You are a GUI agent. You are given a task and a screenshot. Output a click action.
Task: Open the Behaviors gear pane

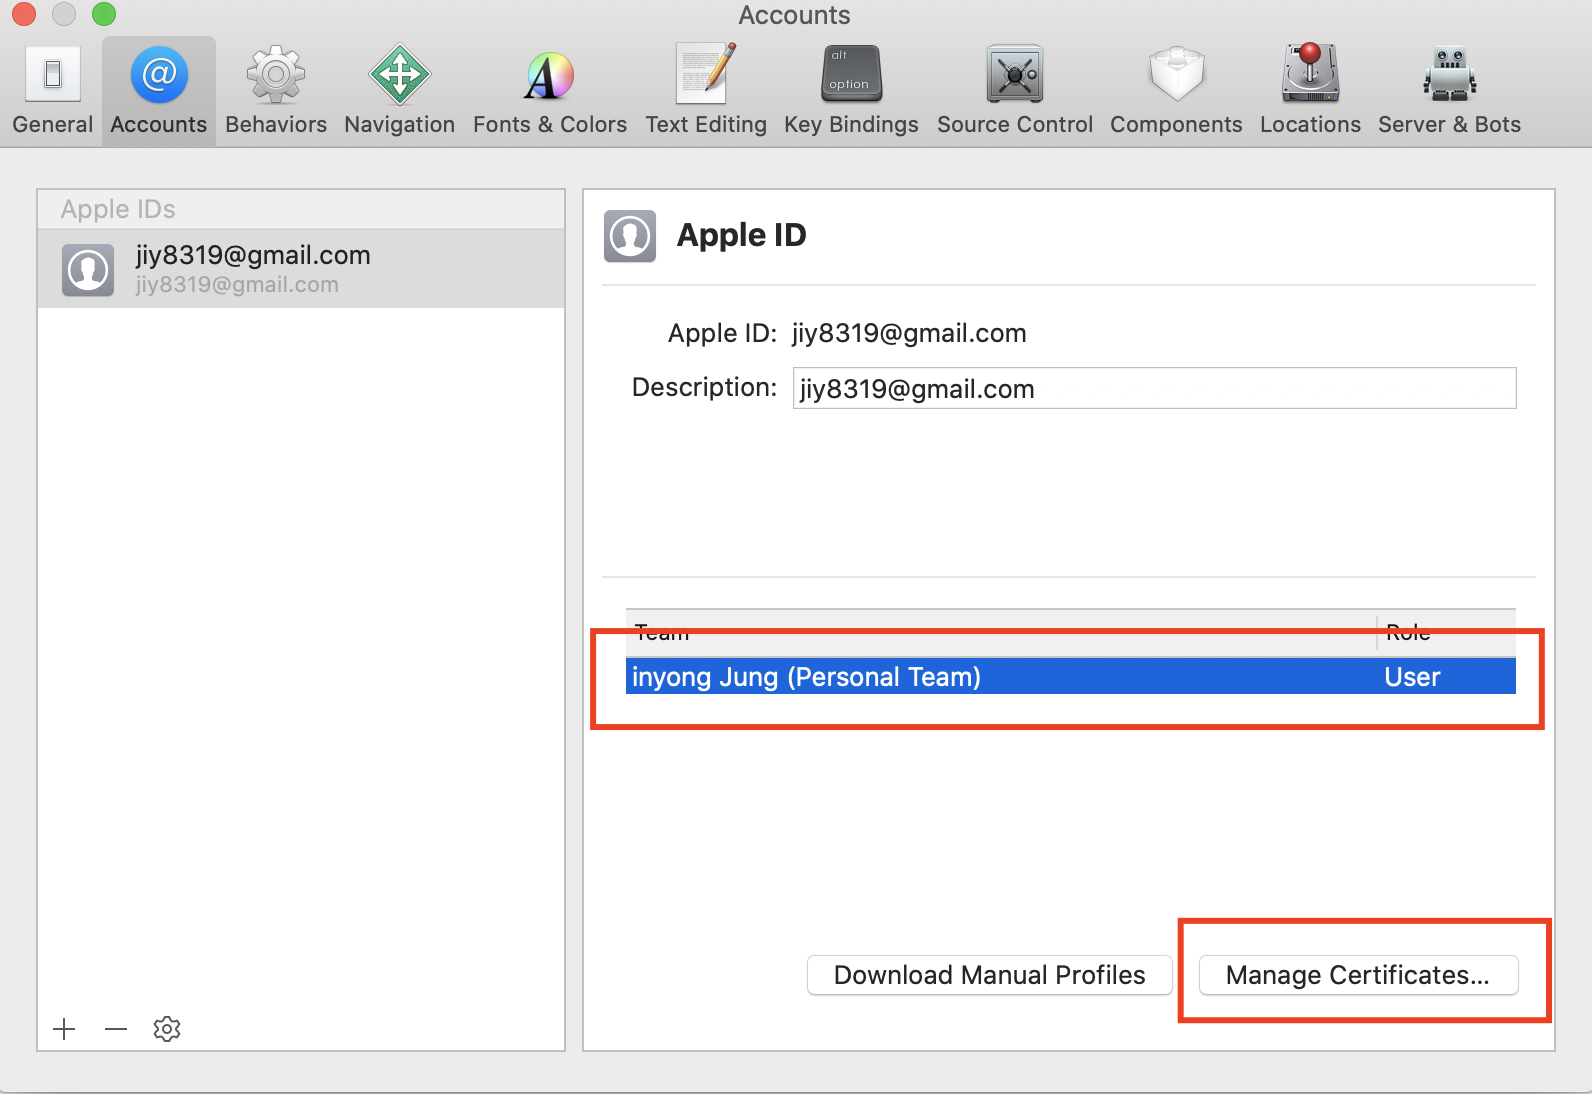click(x=276, y=90)
